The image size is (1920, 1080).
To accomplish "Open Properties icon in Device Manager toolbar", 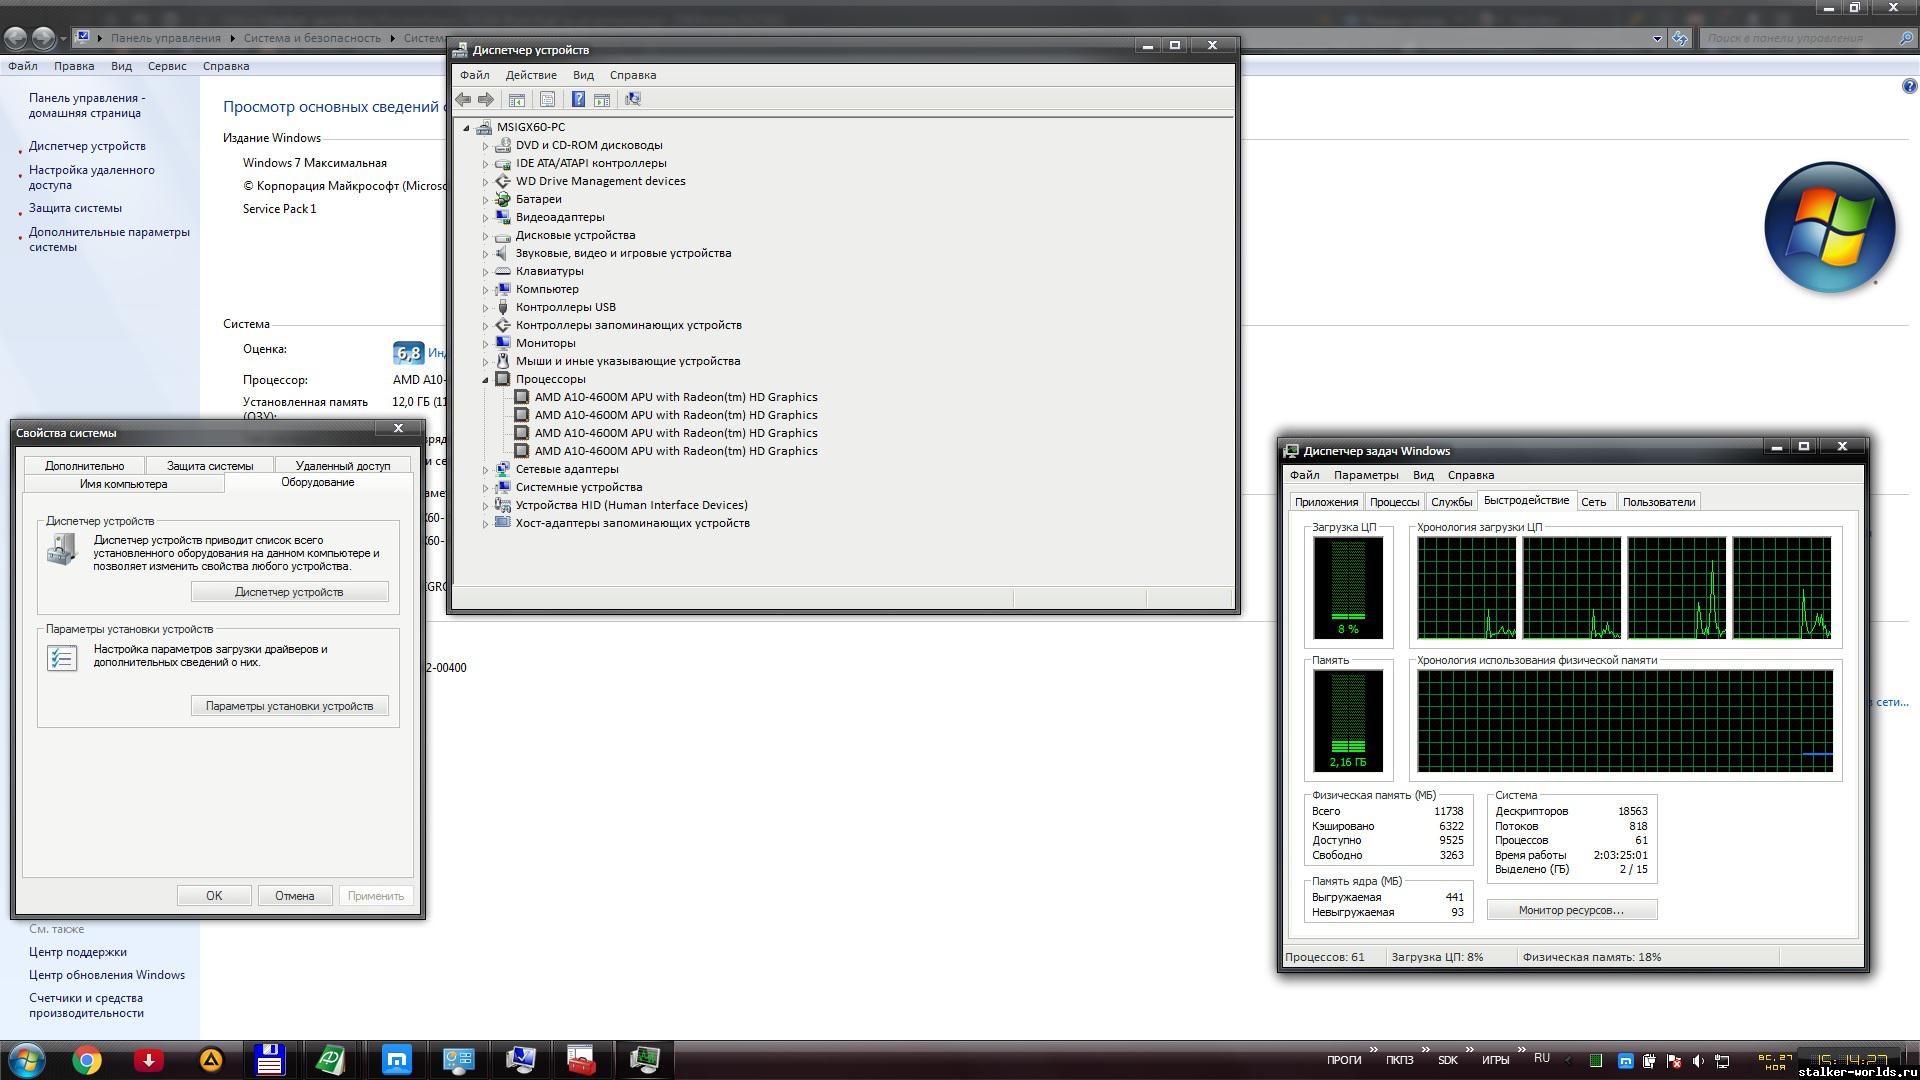I will pyautogui.click(x=547, y=99).
